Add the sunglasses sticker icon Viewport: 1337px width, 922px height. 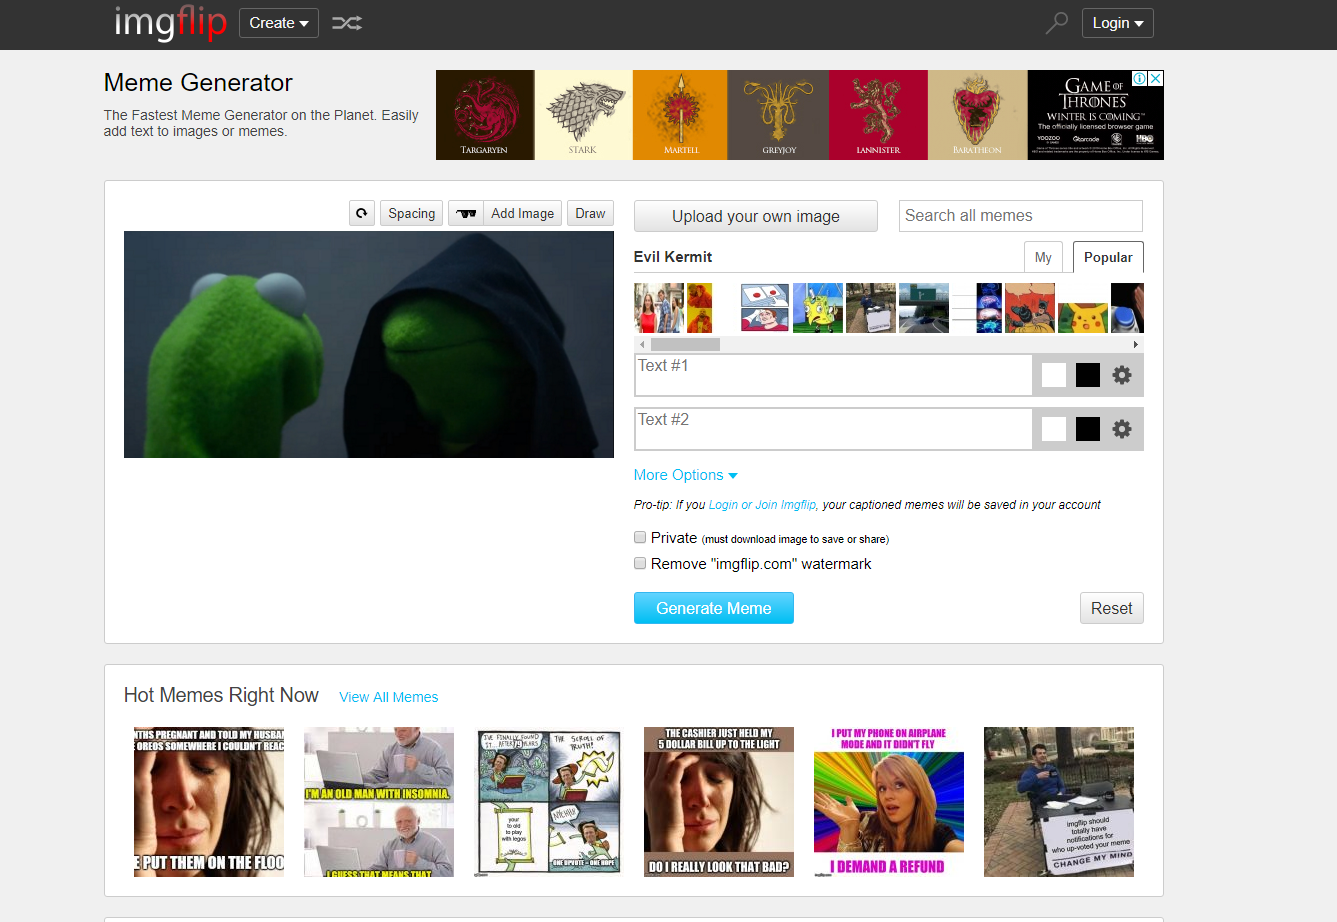(466, 213)
